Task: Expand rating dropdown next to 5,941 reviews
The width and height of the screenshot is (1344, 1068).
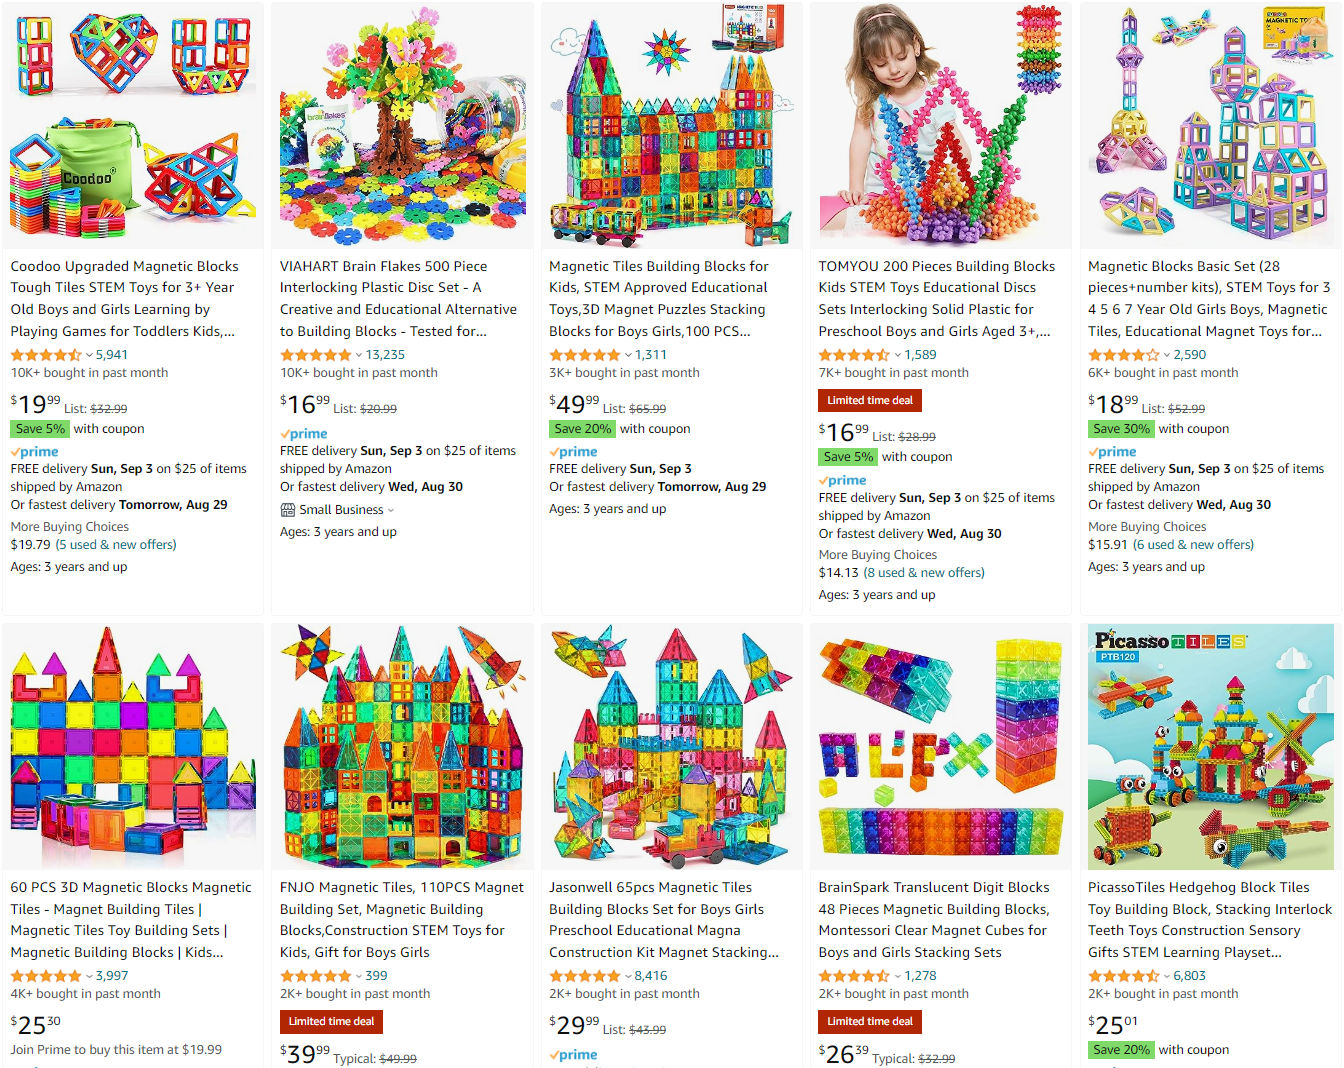Action: tap(89, 355)
